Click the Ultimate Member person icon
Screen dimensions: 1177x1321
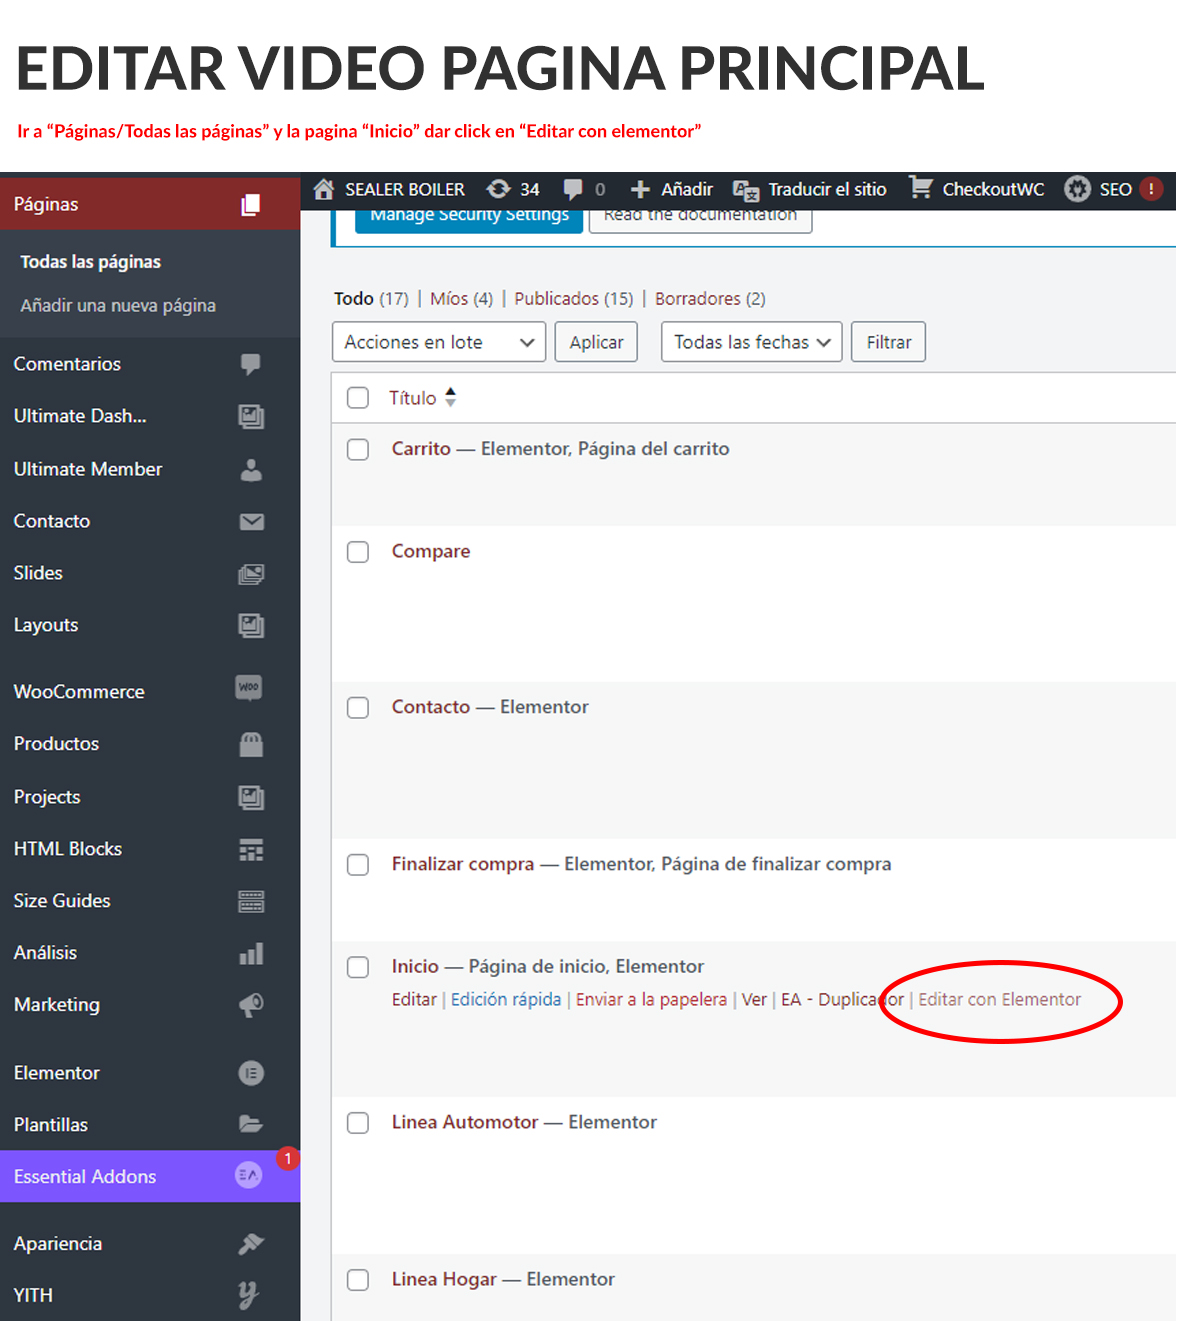tap(251, 469)
